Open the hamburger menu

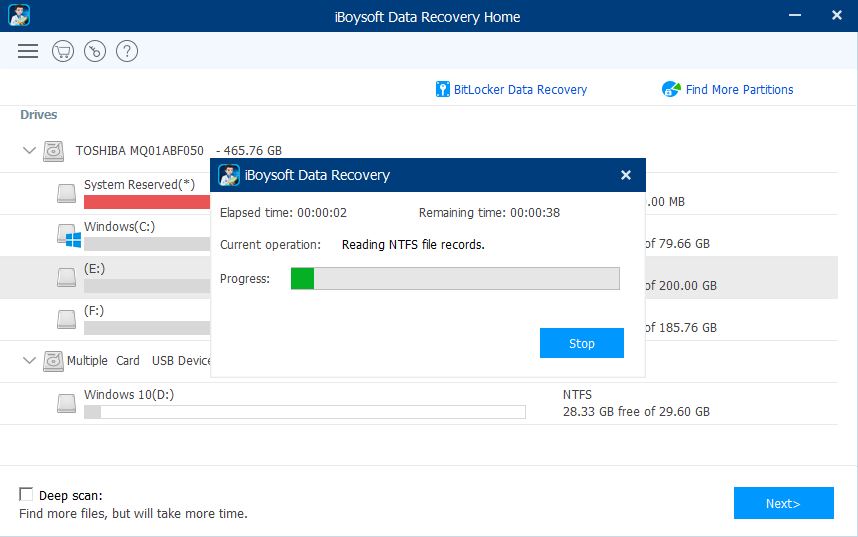(x=28, y=51)
